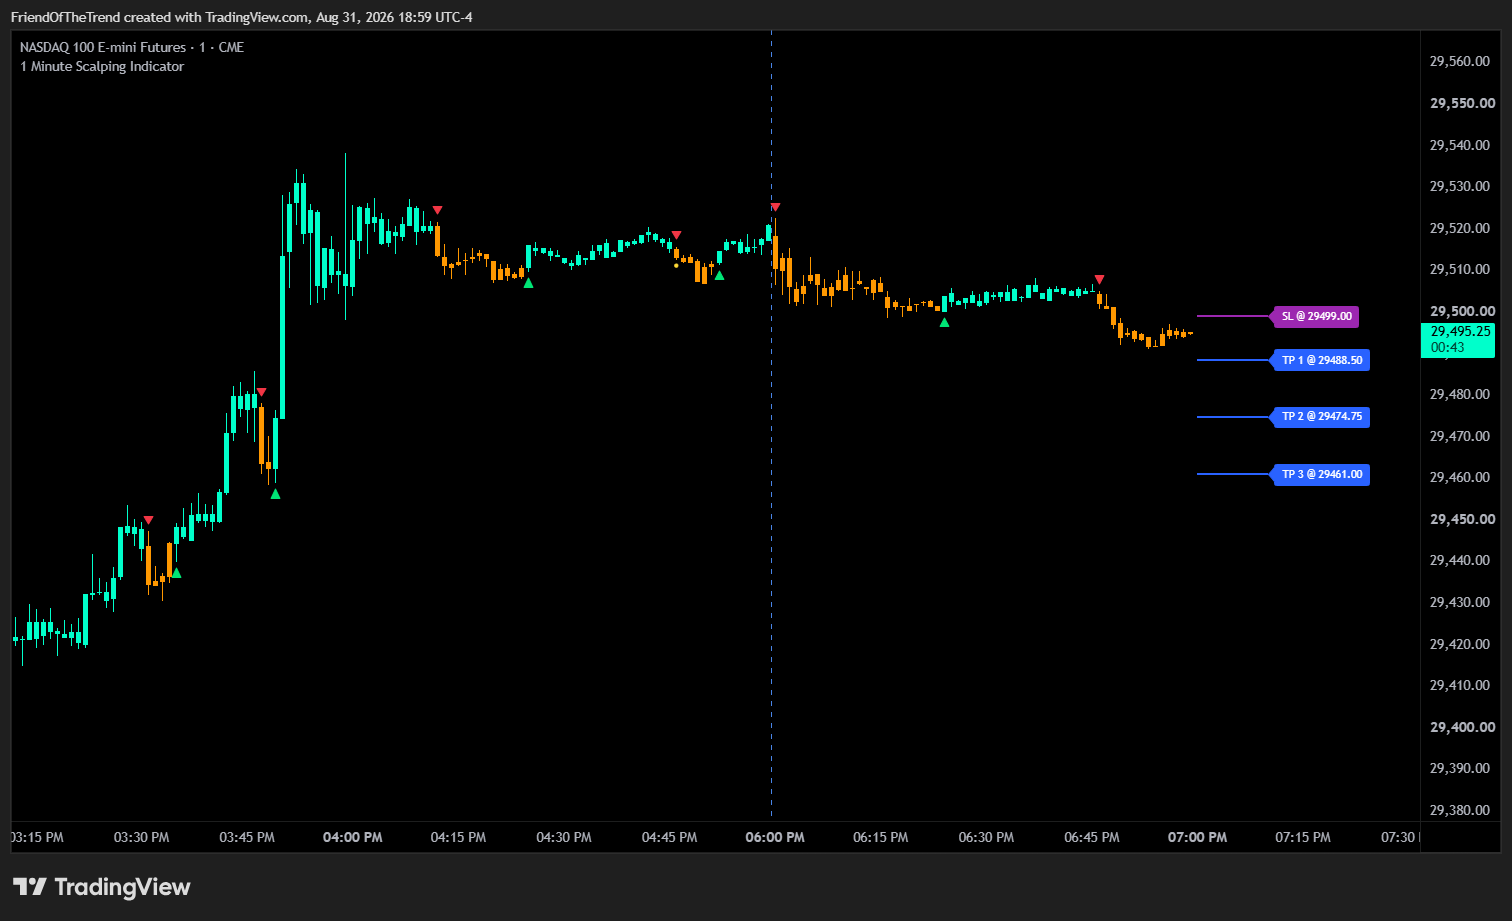Click the red sell arrow on the 06:00 PM dashed line

point(775,208)
